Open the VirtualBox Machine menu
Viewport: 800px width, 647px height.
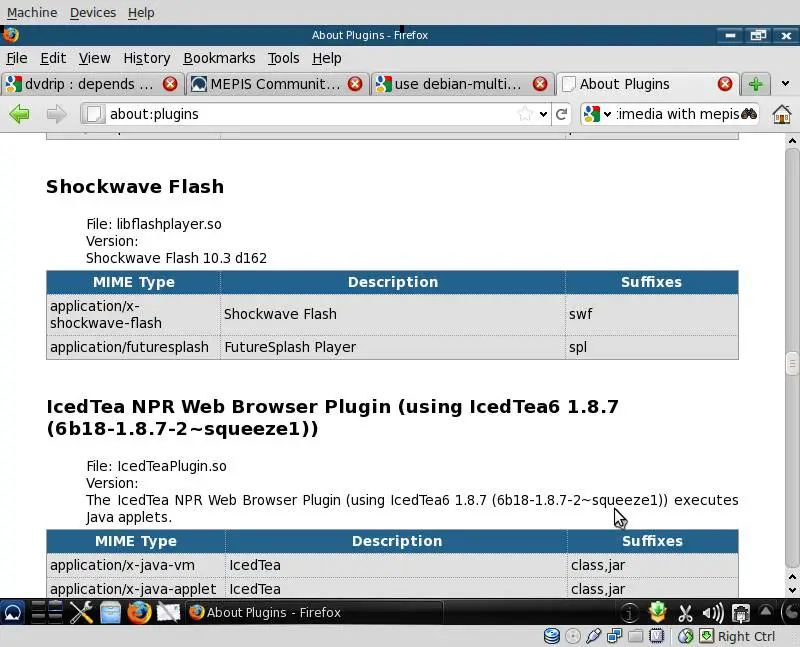(x=32, y=12)
